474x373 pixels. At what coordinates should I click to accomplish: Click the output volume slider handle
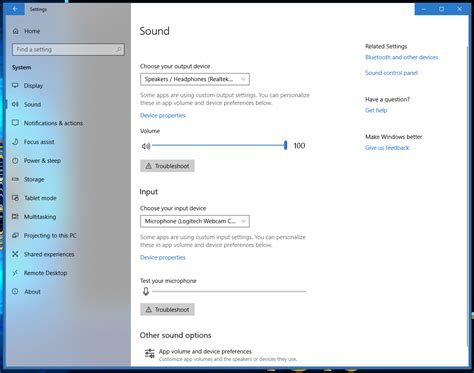tap(285, 145)
